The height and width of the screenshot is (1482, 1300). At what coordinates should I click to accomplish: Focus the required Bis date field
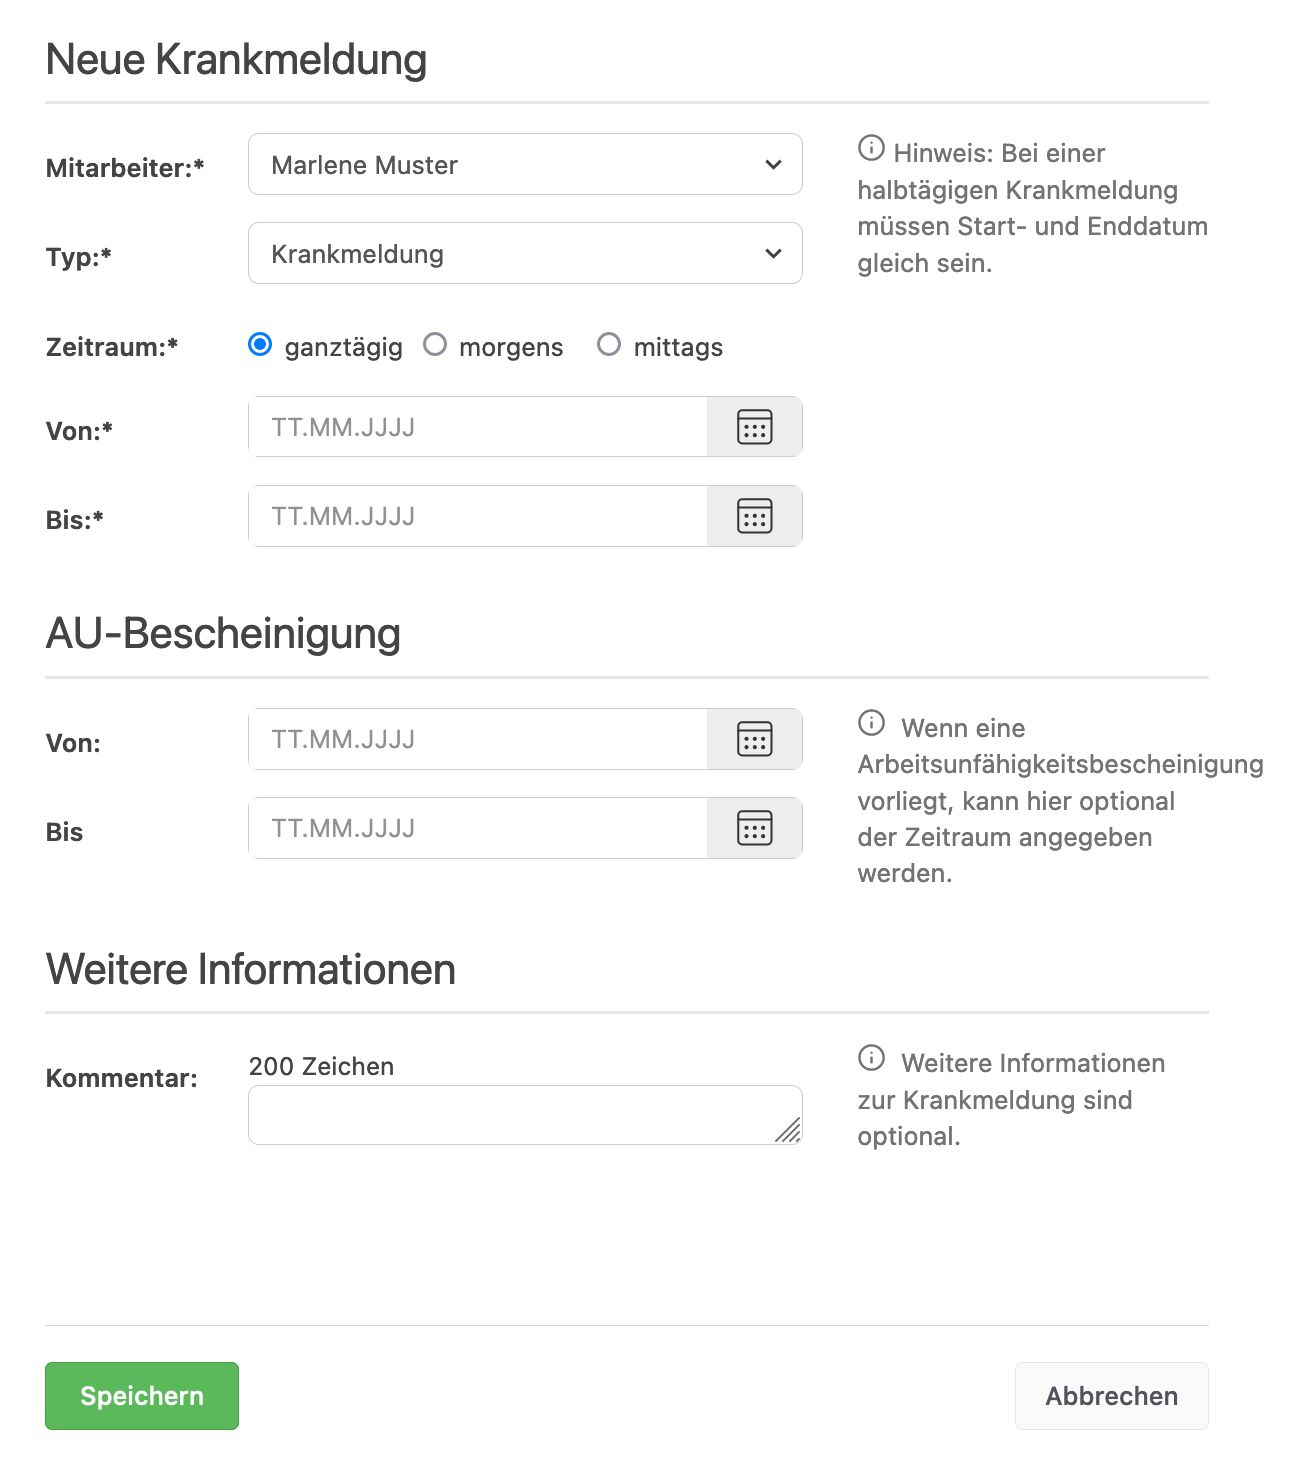click(x=478, y=516)
